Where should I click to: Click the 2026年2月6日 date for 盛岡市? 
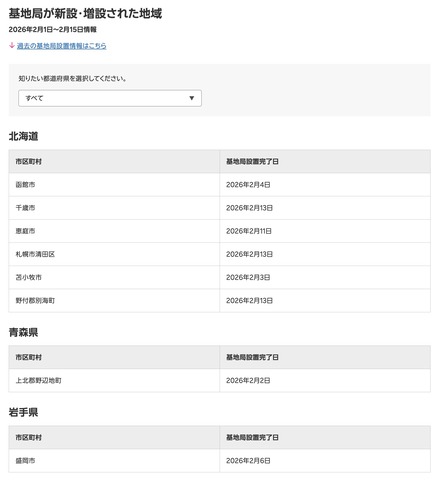pyautogui.click(x=248, y=461)
